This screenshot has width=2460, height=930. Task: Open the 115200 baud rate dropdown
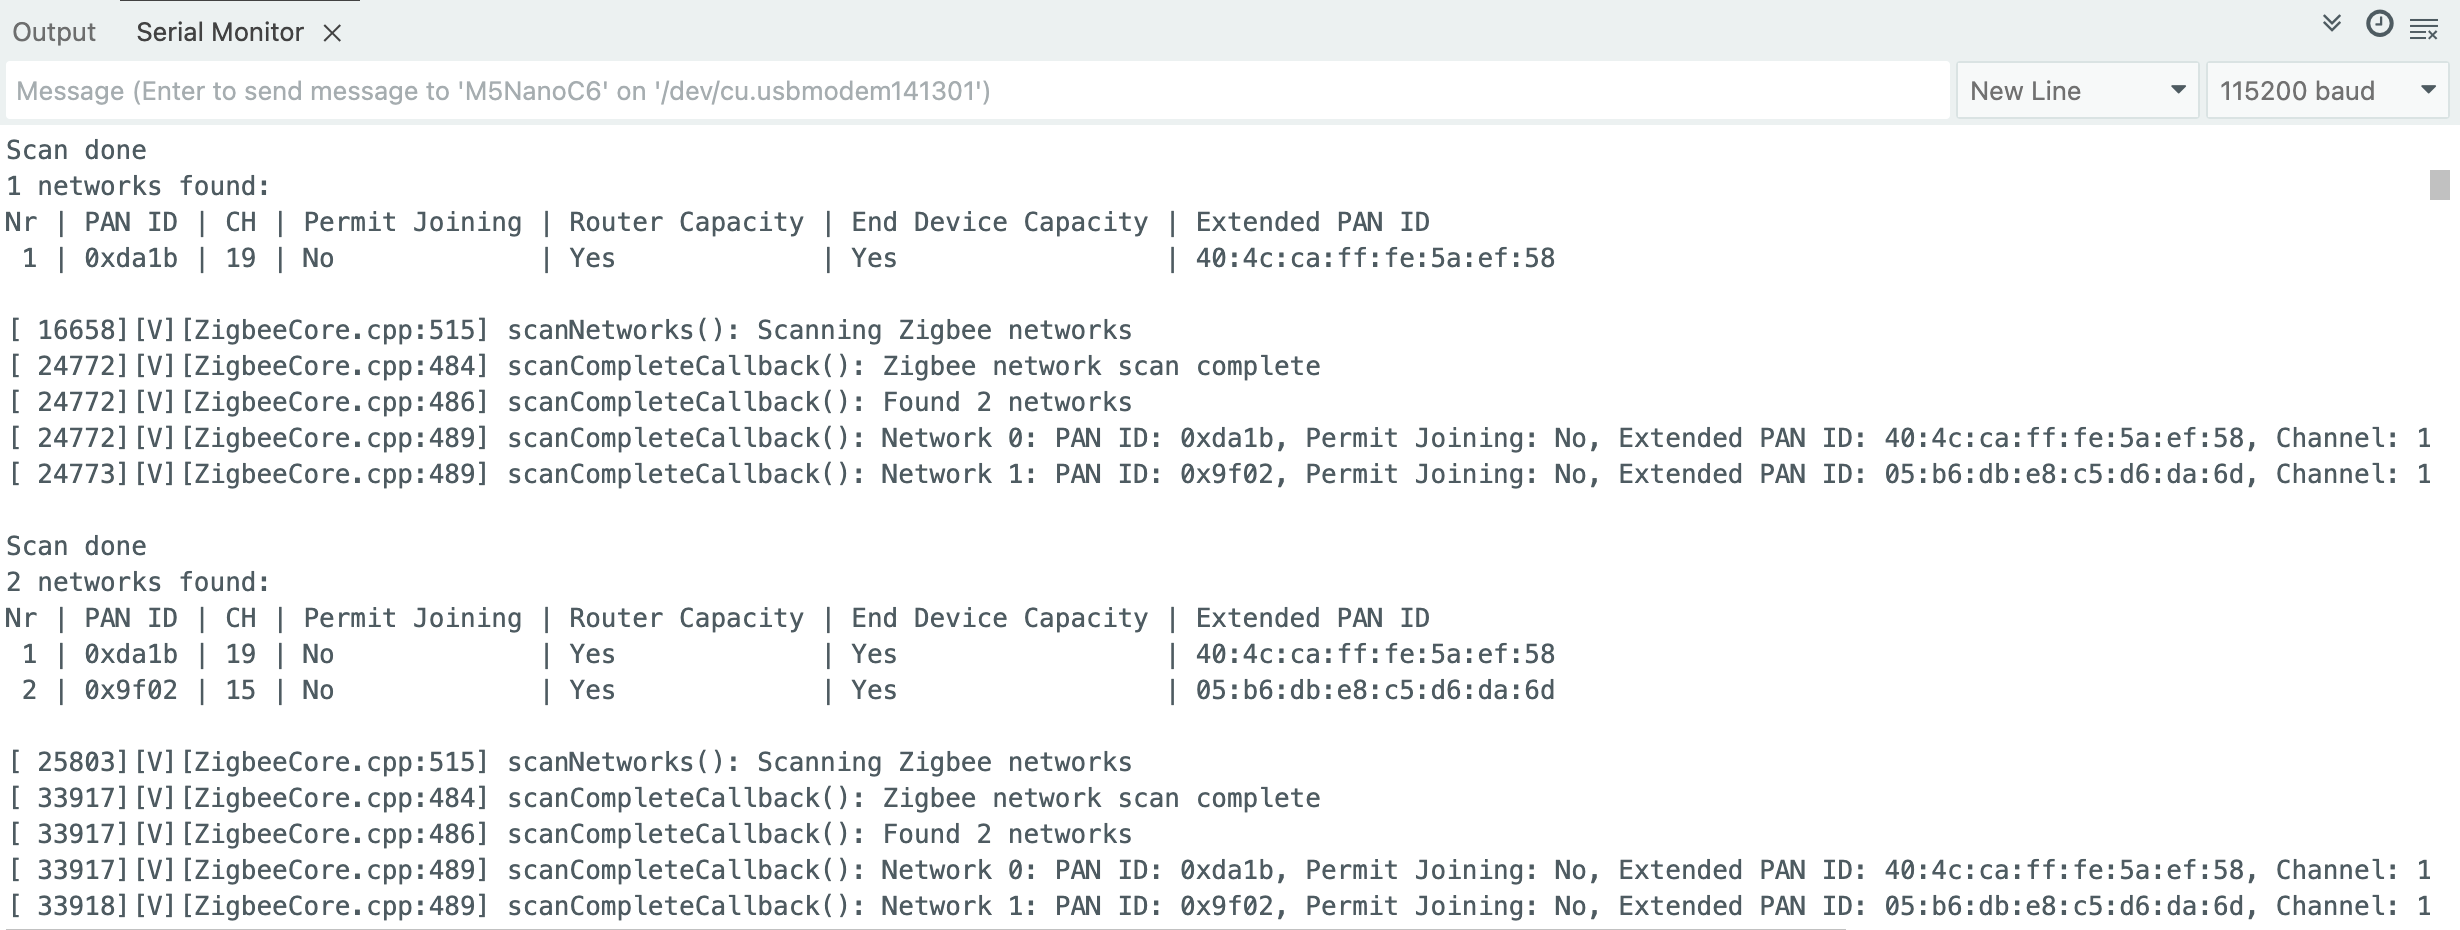pos(2326,91)
